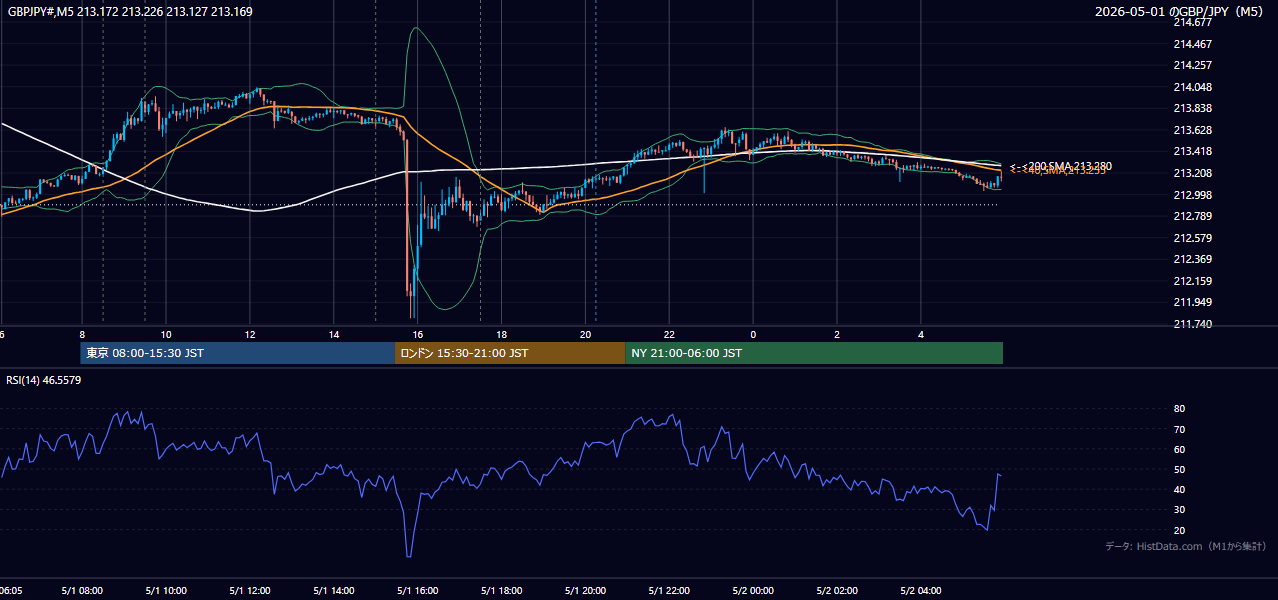Viewport: 1278px width, 600px height.
Task: Click the 5/1 10:00 date axis label
Action: [166, 591]
